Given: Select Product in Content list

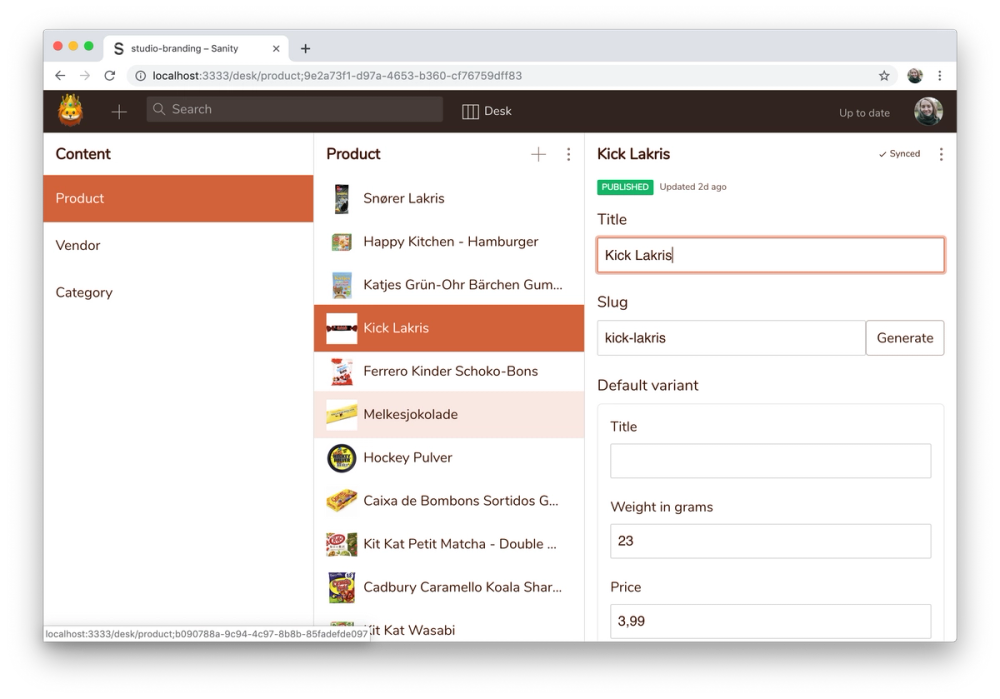Looking at the screenshot, I should [x=179, y=198].
